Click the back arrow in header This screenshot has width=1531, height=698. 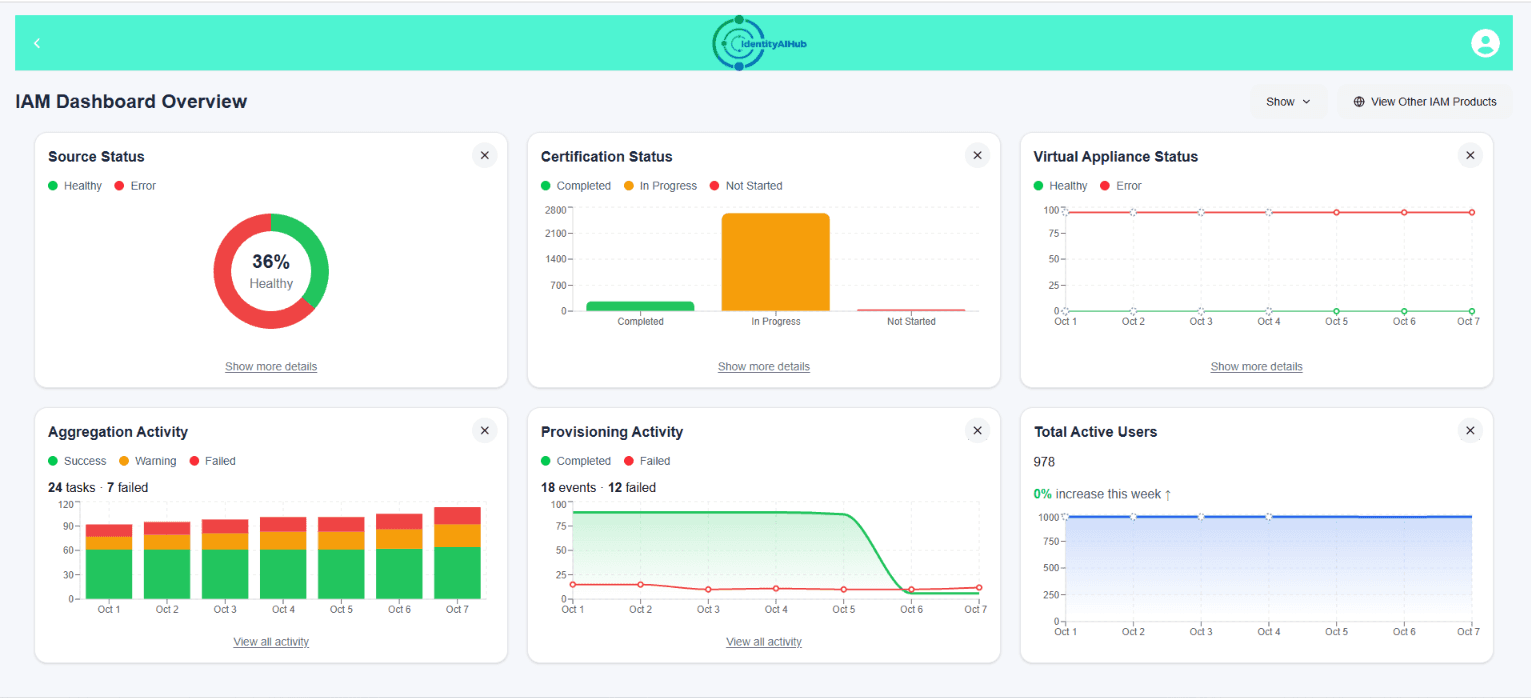[37, 43]
